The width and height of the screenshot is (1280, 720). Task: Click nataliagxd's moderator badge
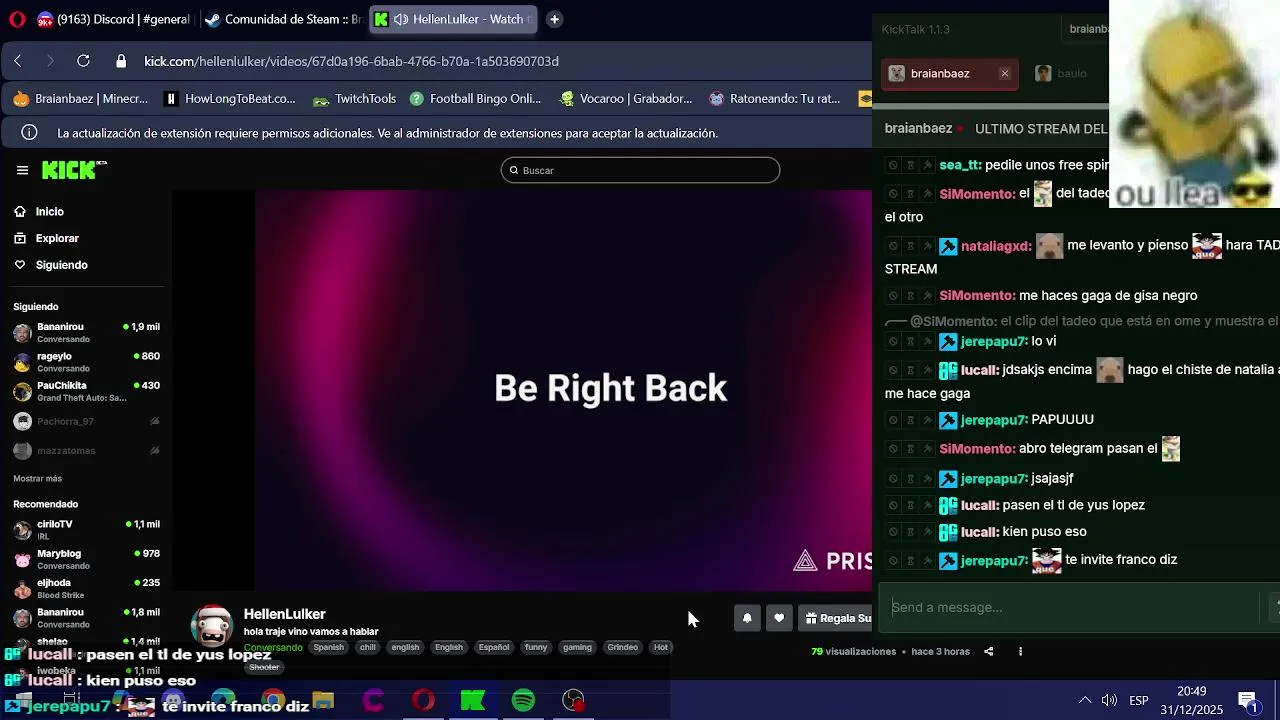(x=948, y=245)
